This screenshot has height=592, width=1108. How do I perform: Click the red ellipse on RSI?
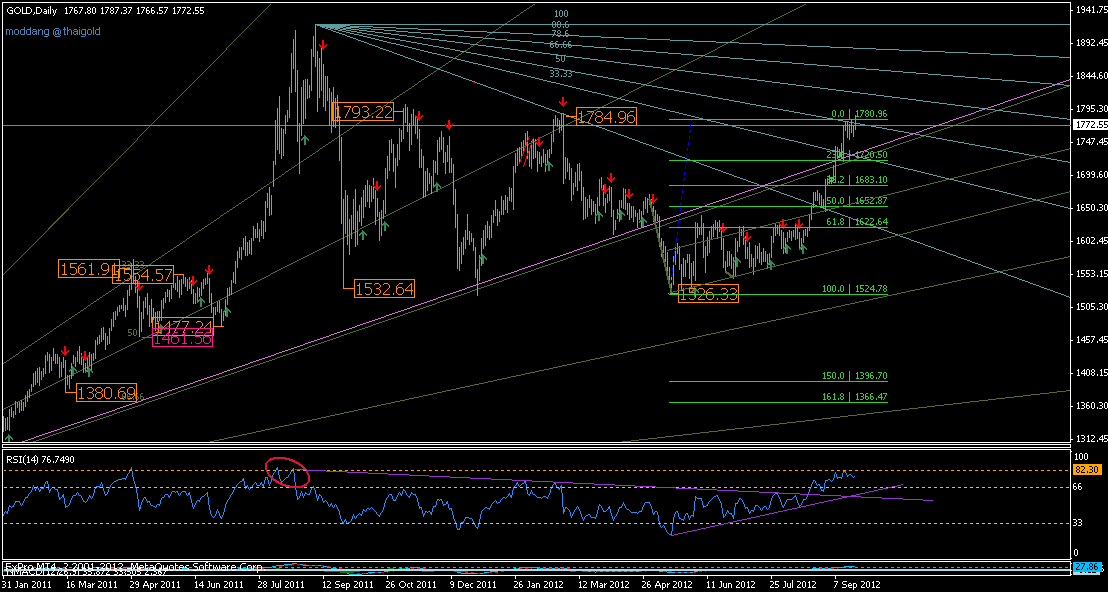[287, 472]
